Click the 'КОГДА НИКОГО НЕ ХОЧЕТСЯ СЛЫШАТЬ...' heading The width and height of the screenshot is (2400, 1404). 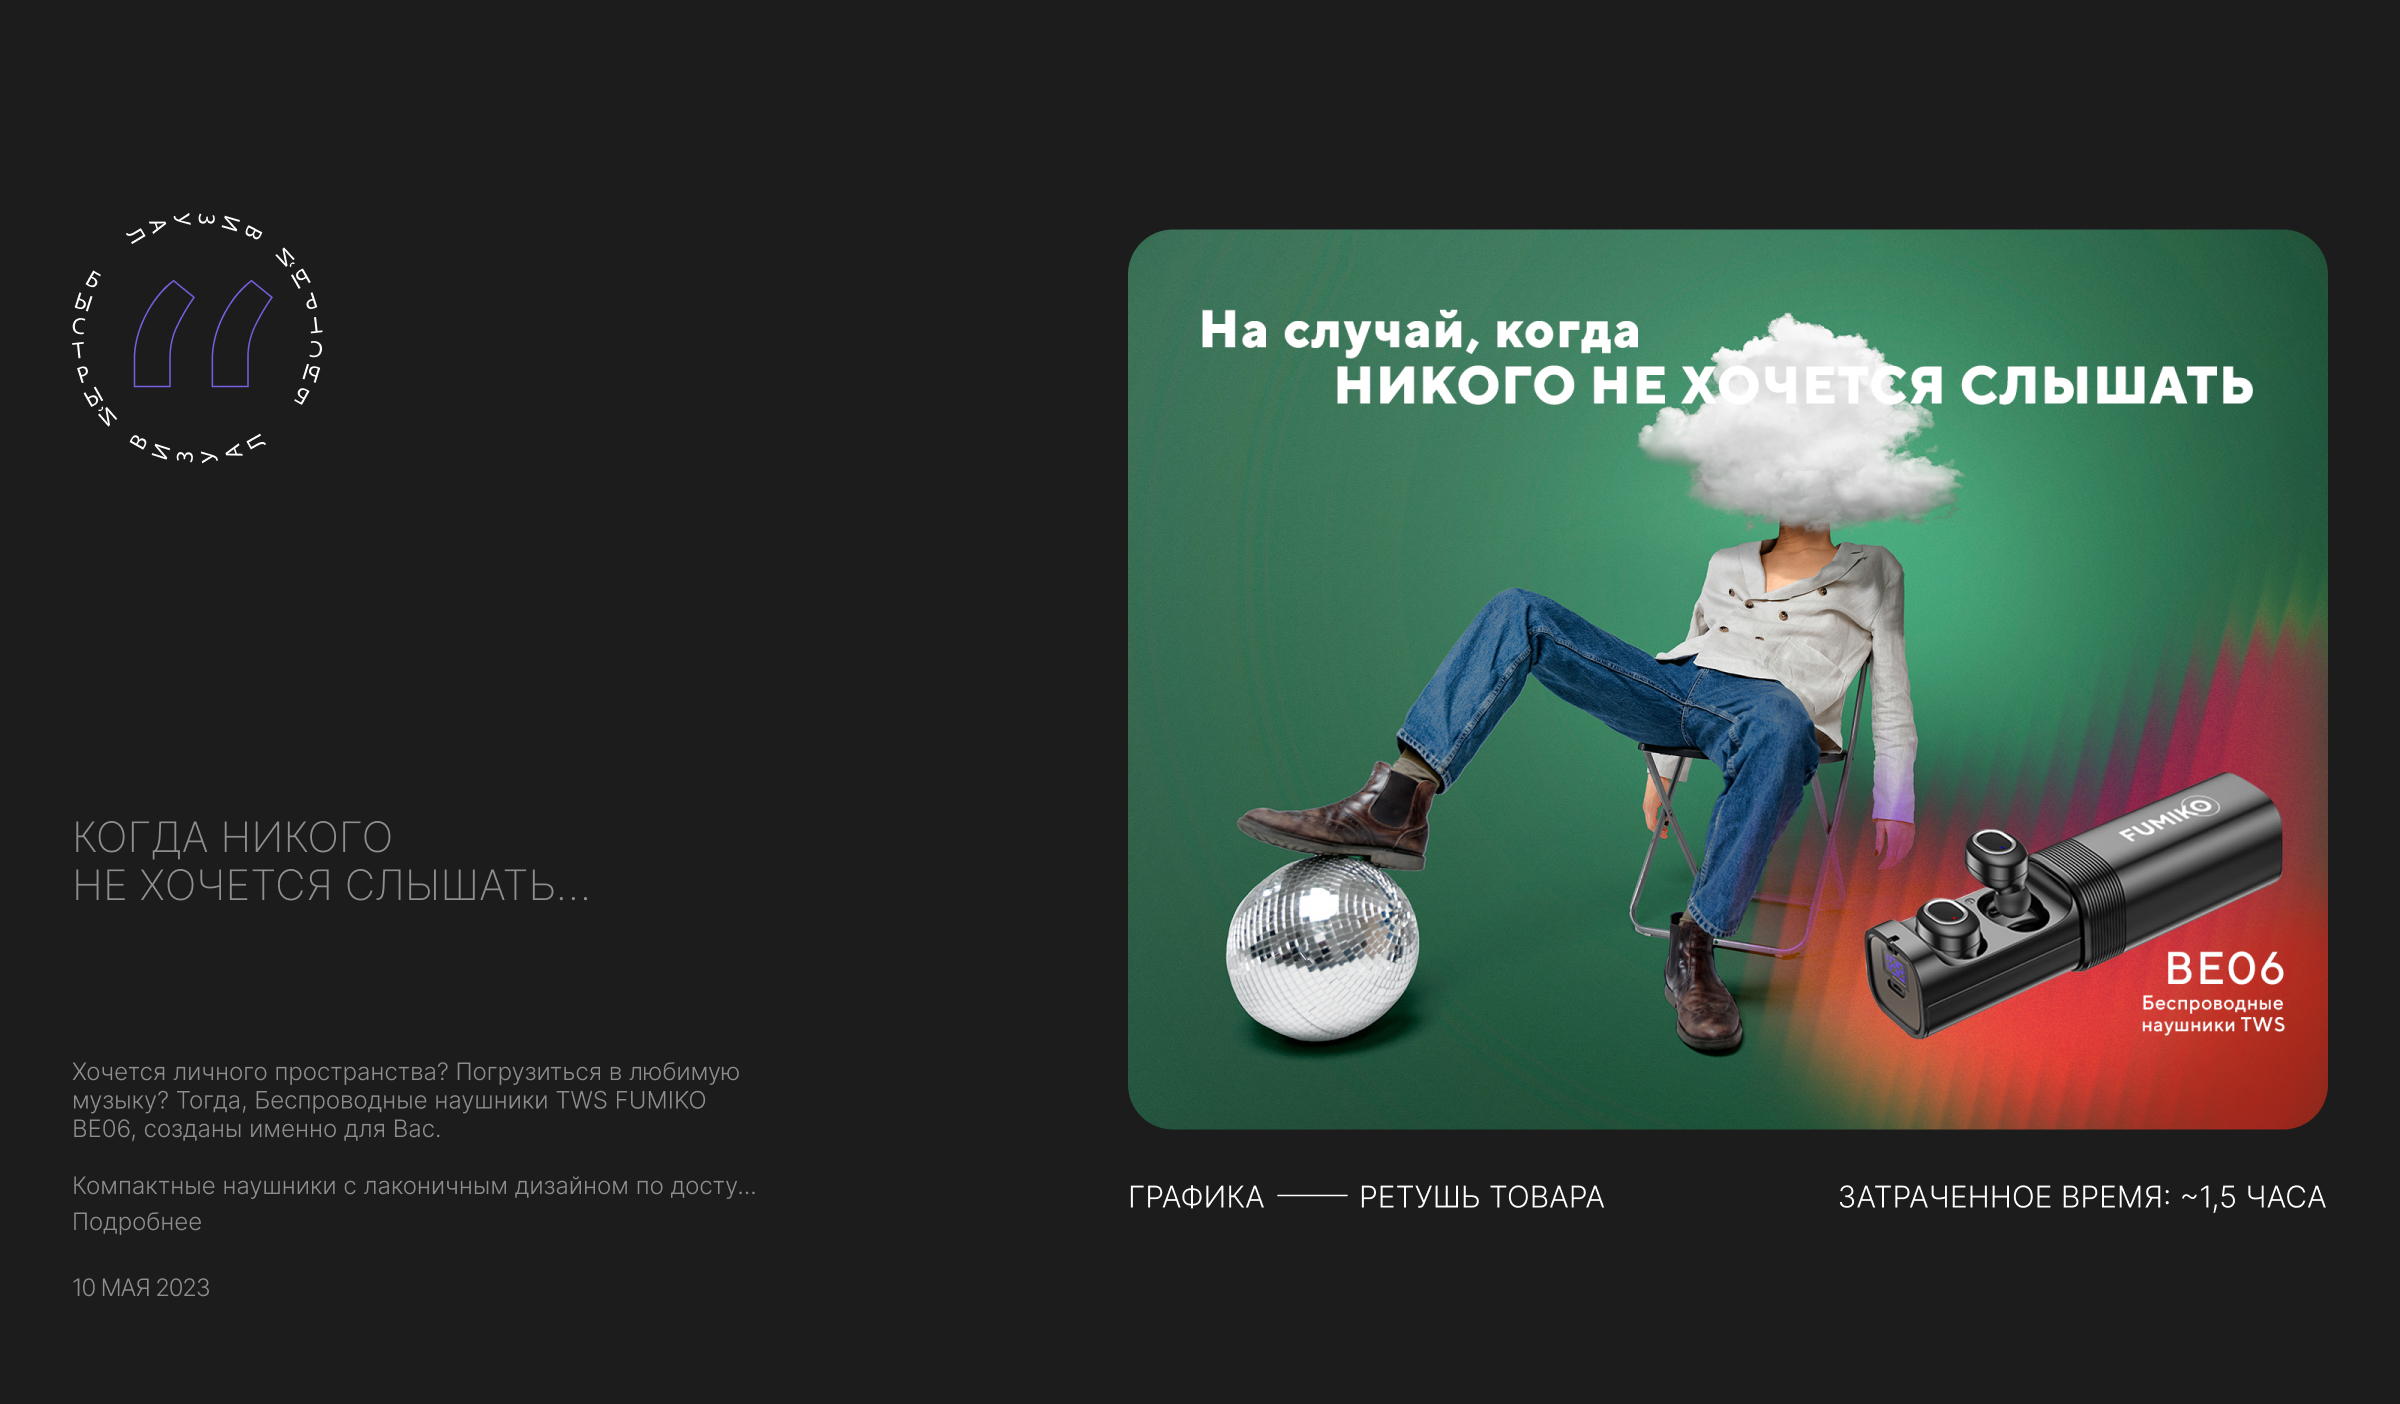(x=330, y=861)
